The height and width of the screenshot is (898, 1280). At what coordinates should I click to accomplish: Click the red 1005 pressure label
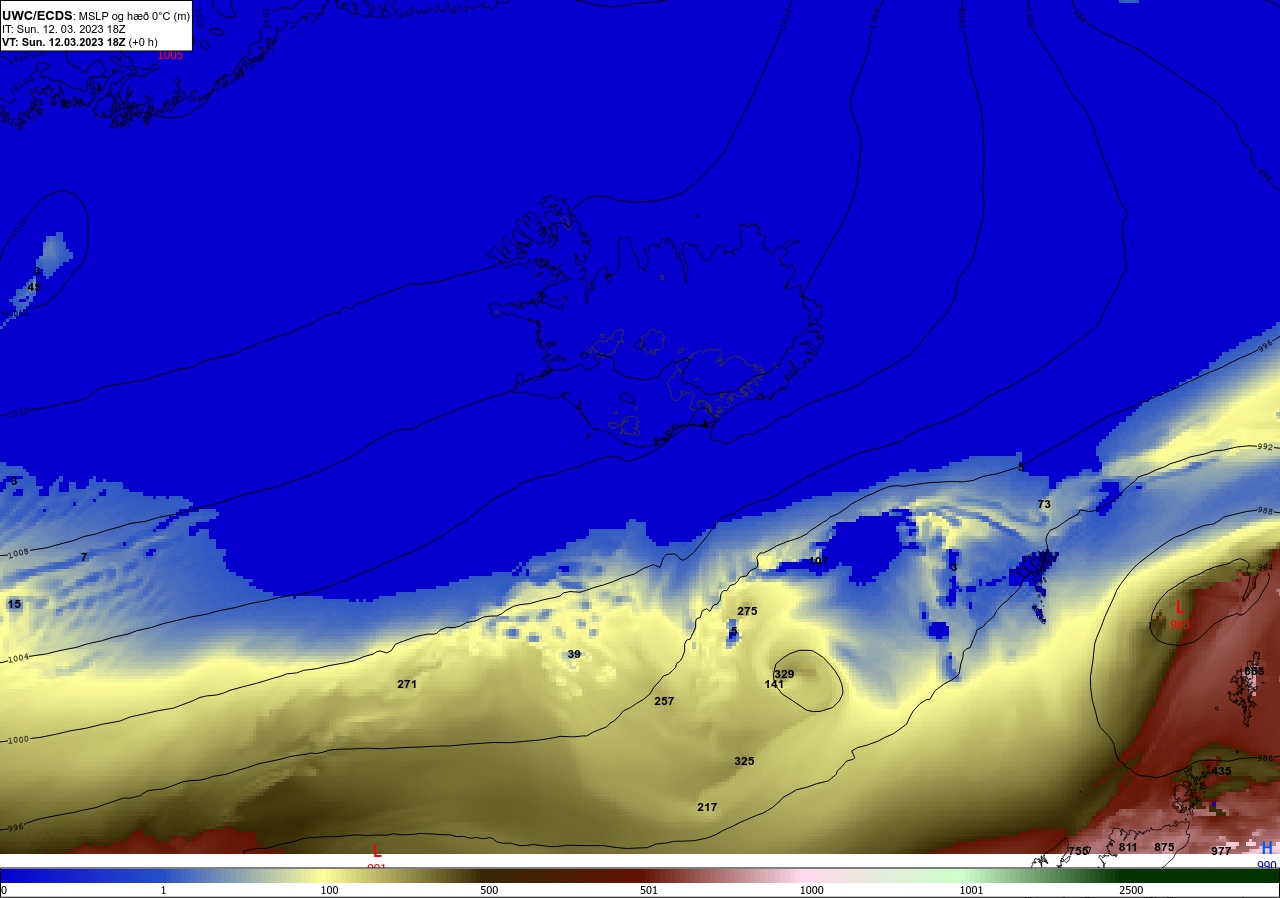tap(170, 55)
